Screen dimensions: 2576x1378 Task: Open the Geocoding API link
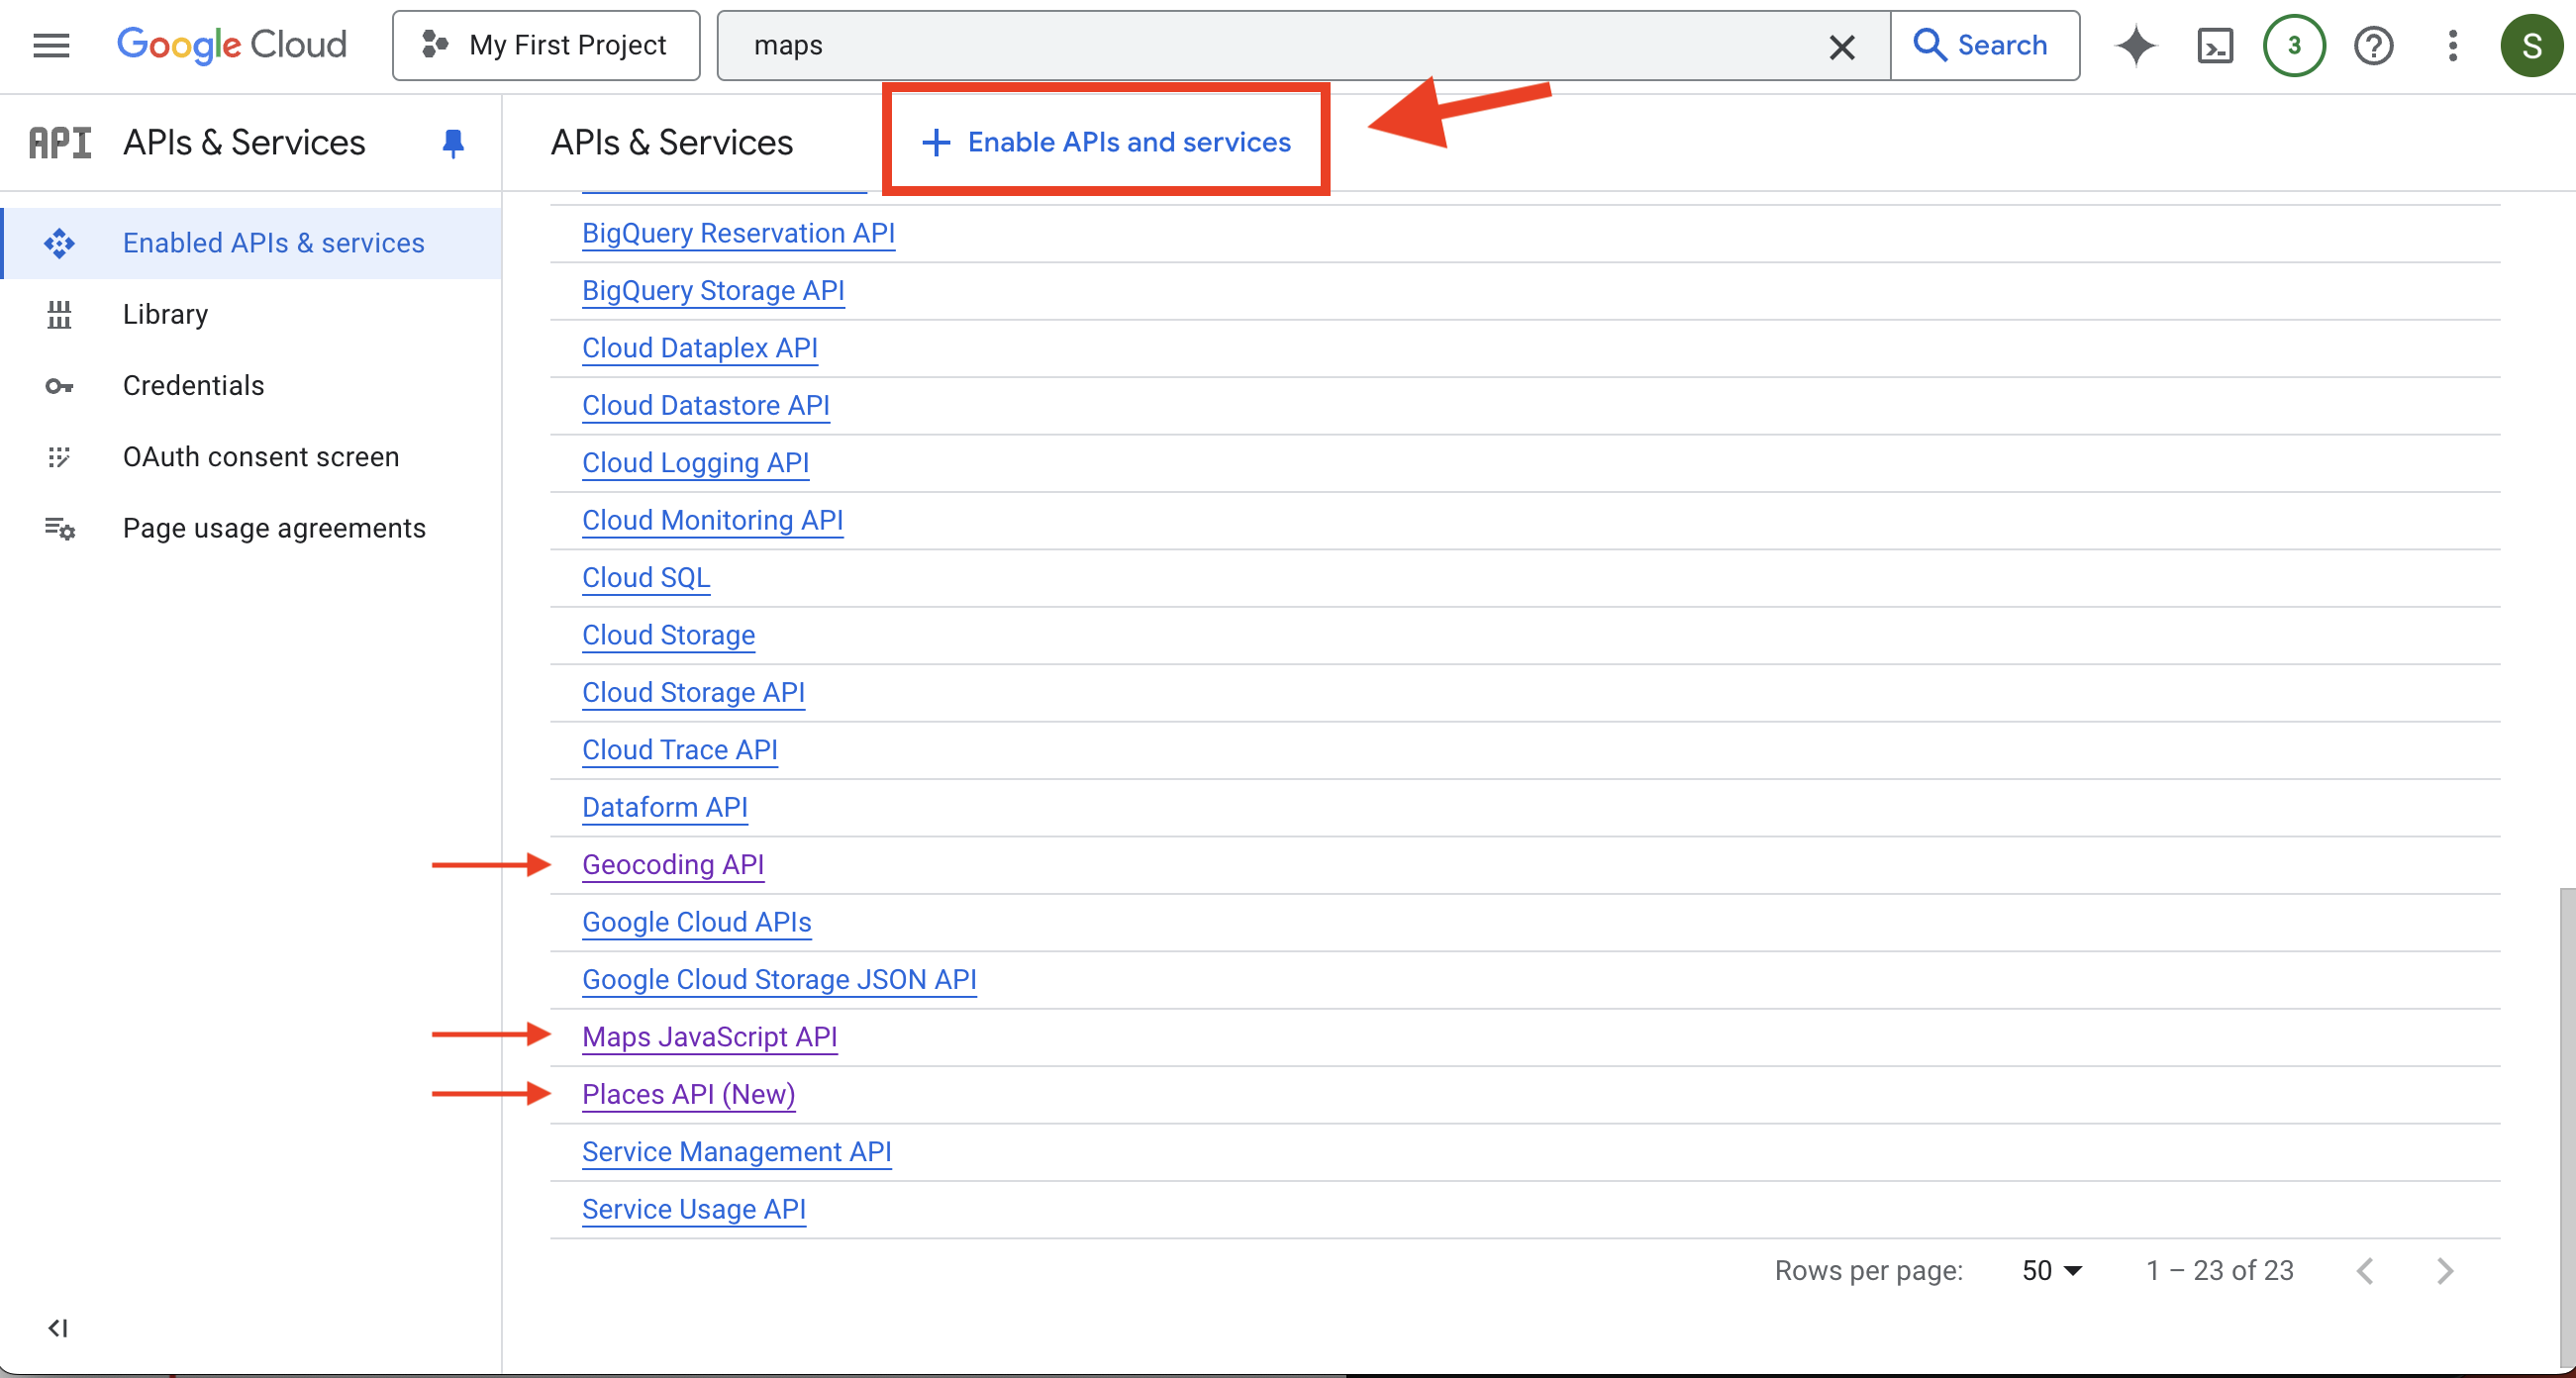click(672, 864)
